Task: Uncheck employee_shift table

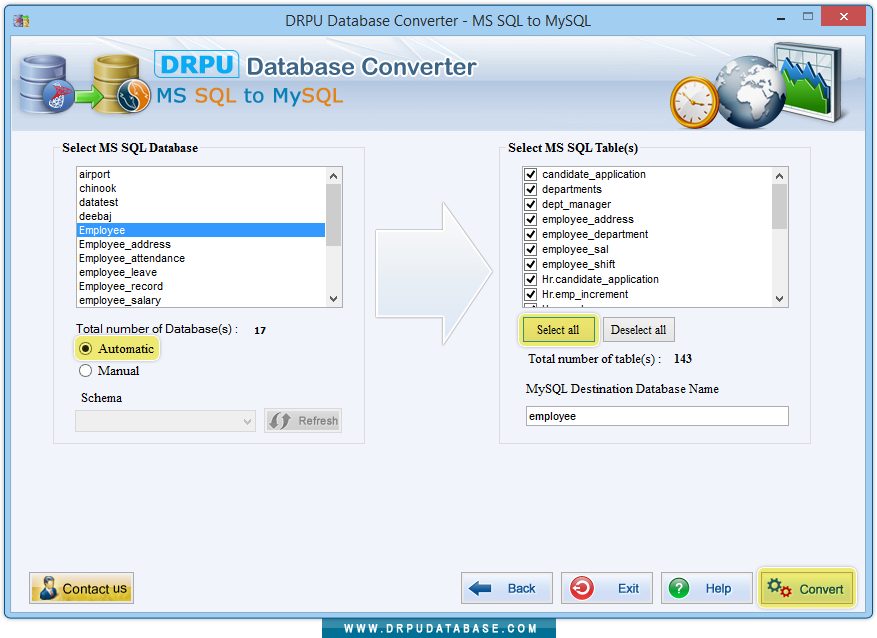Action: [531, 264]
